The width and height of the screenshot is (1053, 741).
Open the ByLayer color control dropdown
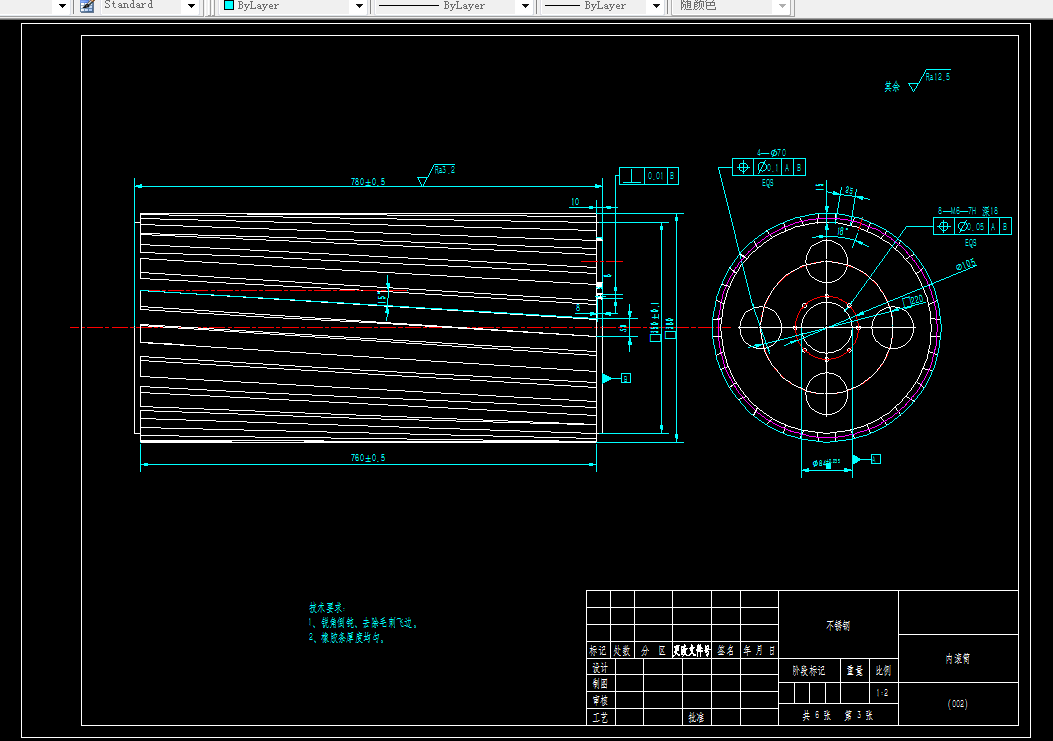coord(359,6)
